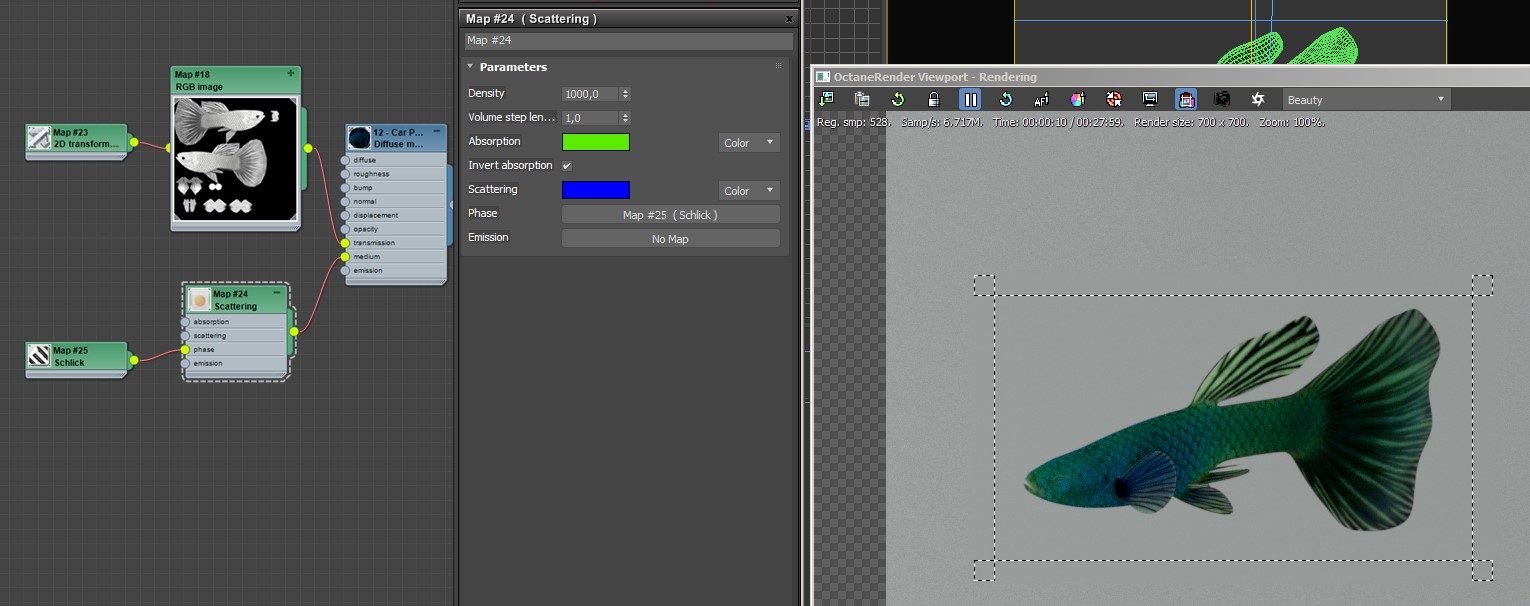Viewport: 1530px width, 606px height.
Task: Click the material node emission input socket
Action: pyautogui.click(x=345, y=270)
